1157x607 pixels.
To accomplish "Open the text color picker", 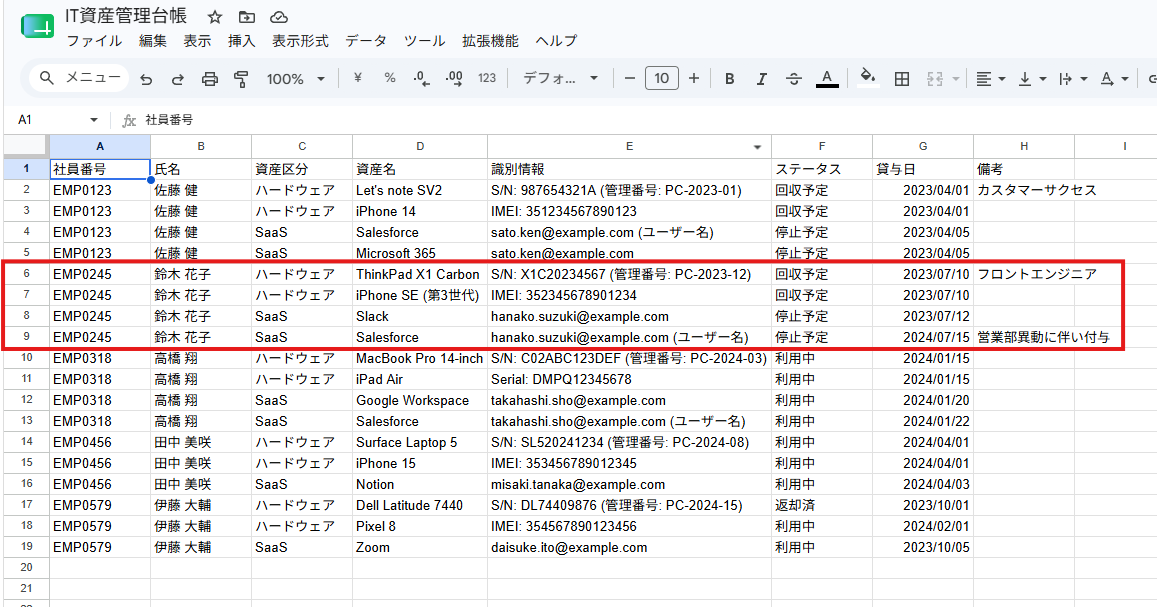I will (x=827, y=78).
